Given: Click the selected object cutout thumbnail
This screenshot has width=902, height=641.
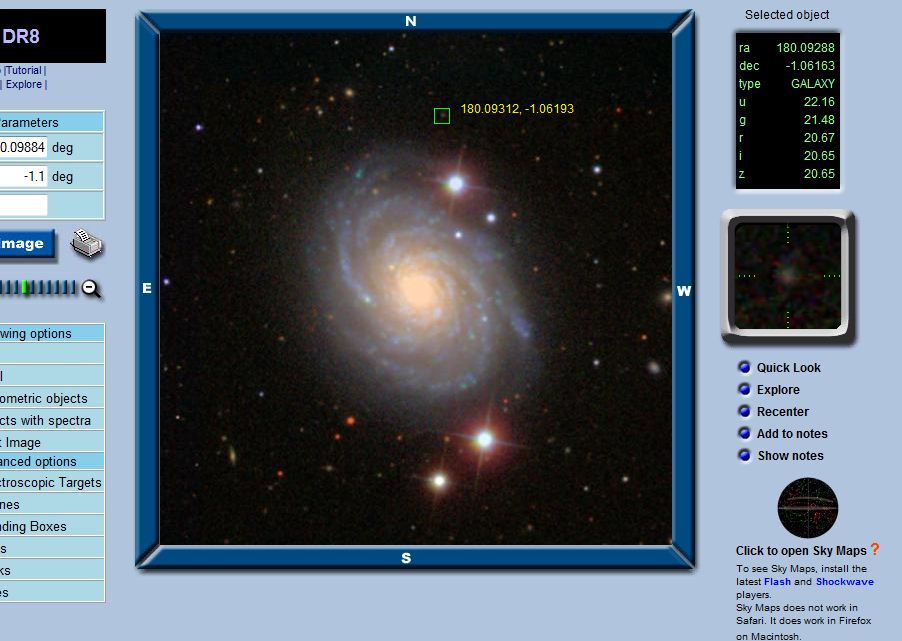Looking at the screenshot, I should [788, 276].
